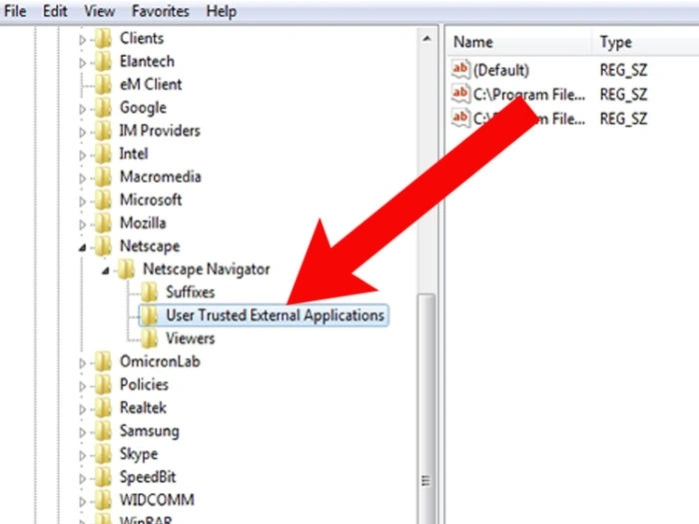Click the Netscape Navigator folder icon
This screenshot has width=699, height=524.
pyautogui.click(x=126, y=269)
